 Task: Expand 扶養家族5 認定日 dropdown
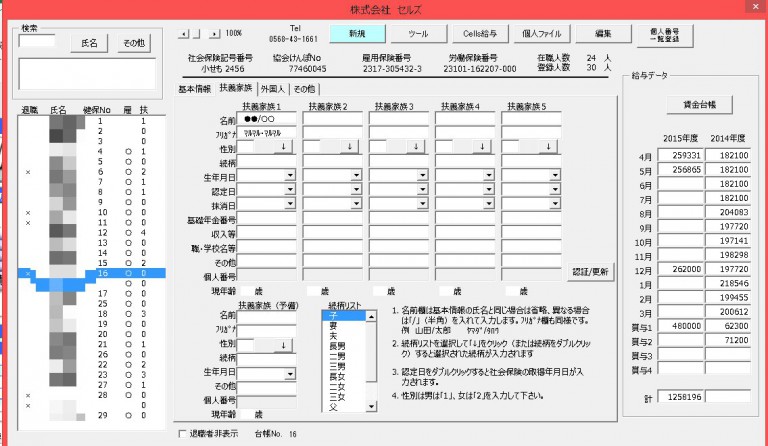tap(554, 189)
